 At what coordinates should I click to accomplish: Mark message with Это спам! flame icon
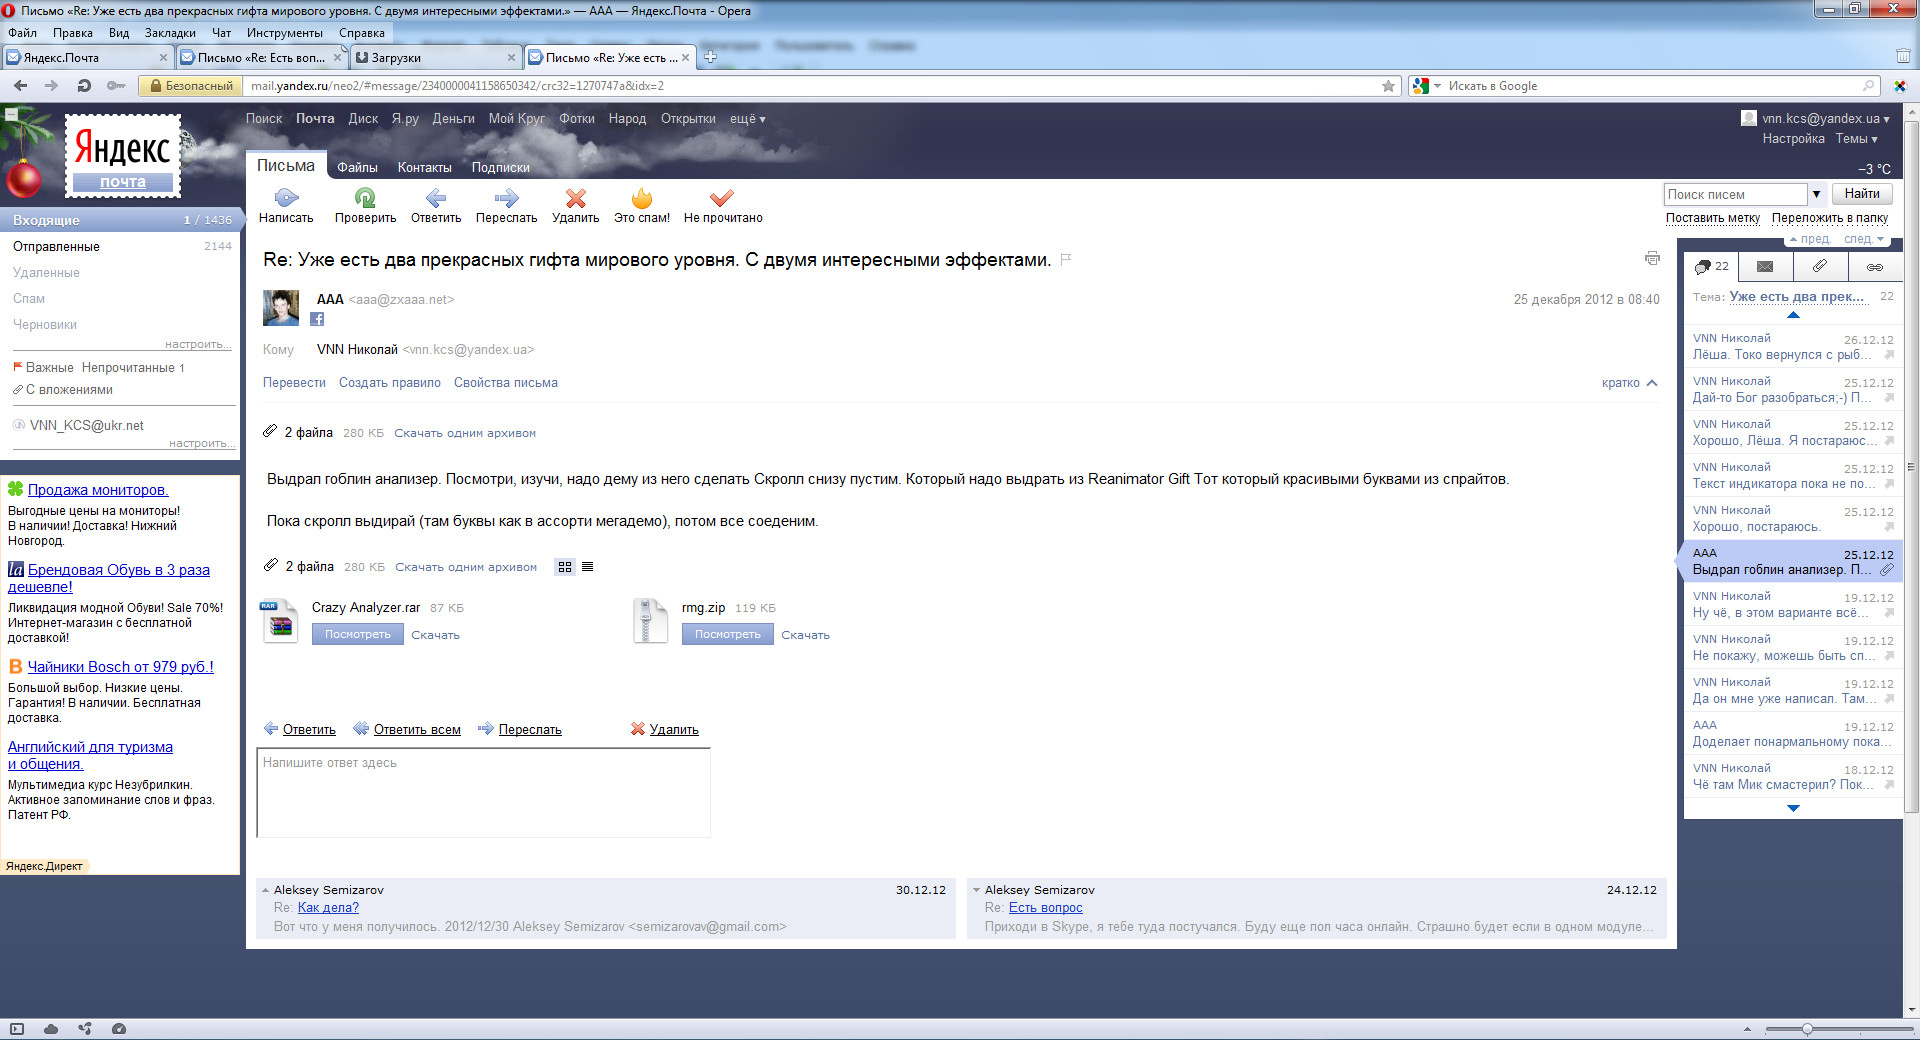point(641,198)
